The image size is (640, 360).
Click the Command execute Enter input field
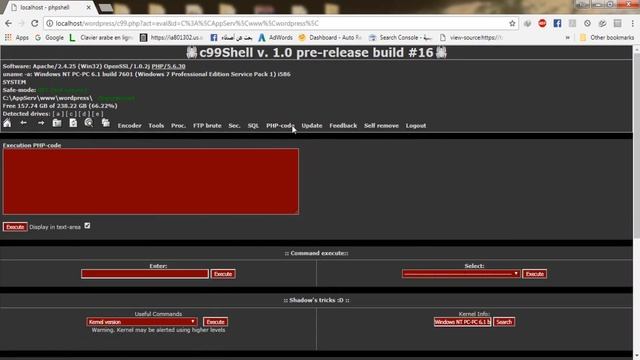[144, 274]
